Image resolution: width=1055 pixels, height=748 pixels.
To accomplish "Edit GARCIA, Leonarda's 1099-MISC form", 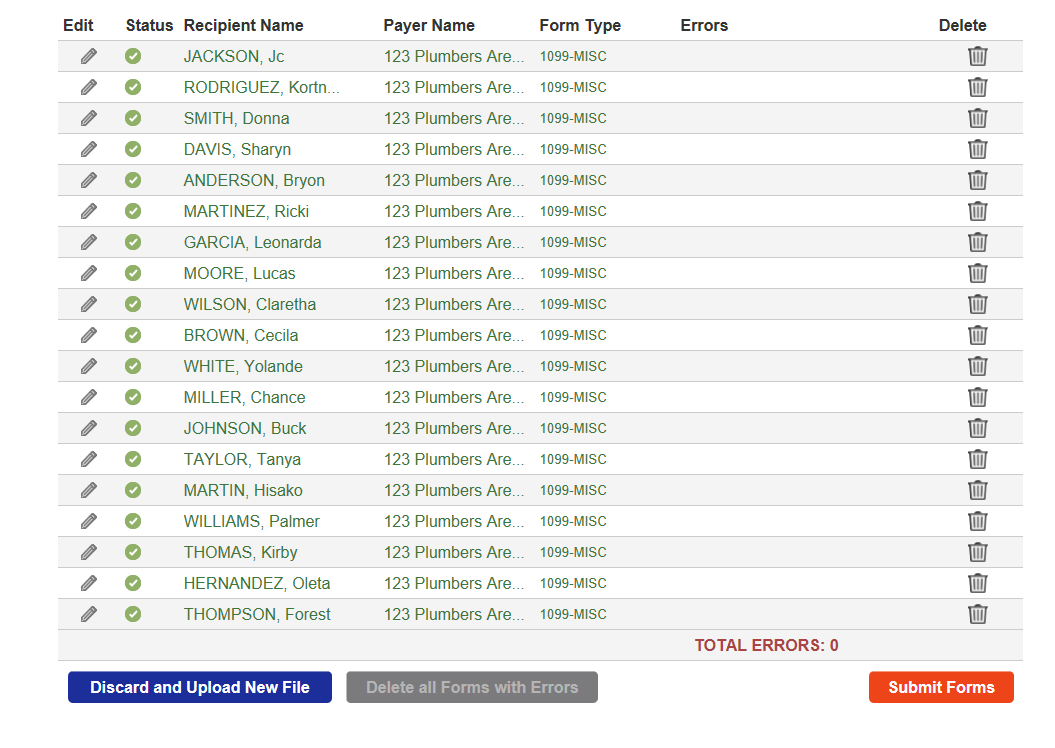I will point(89,241).
